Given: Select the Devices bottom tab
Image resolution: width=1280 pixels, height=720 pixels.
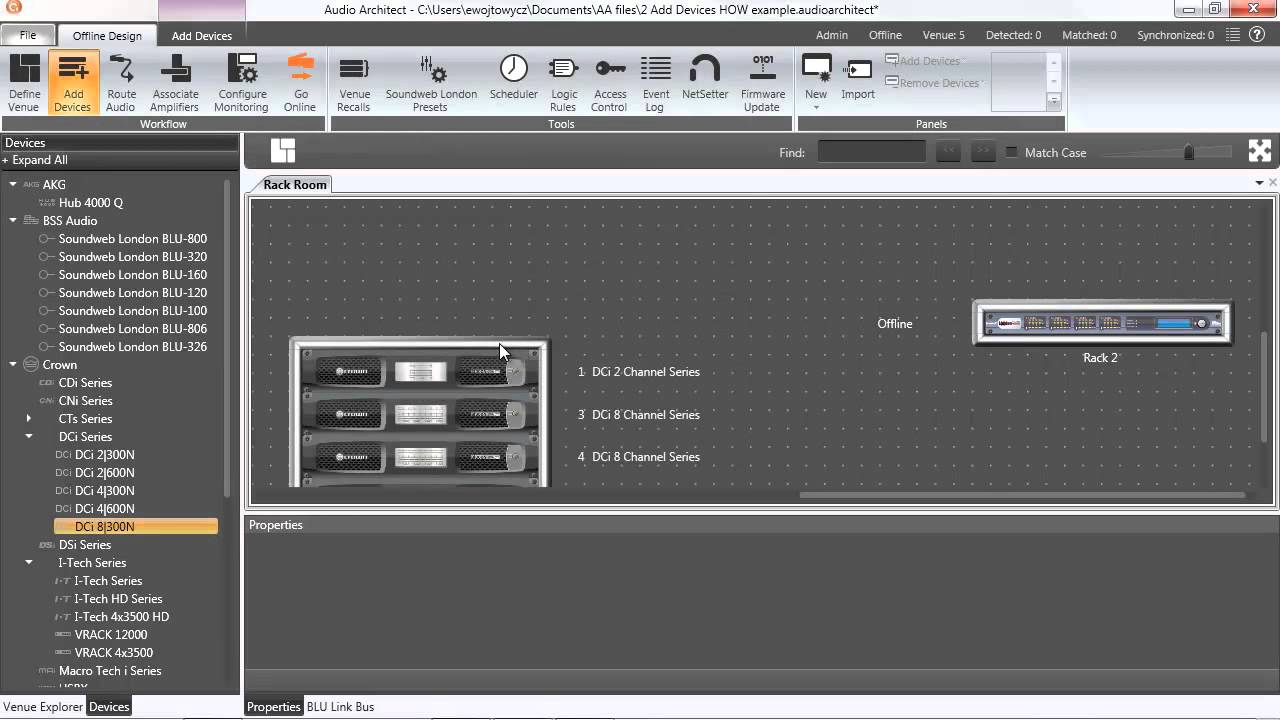Looking at the screenshot, I should (x=109, y=707).
